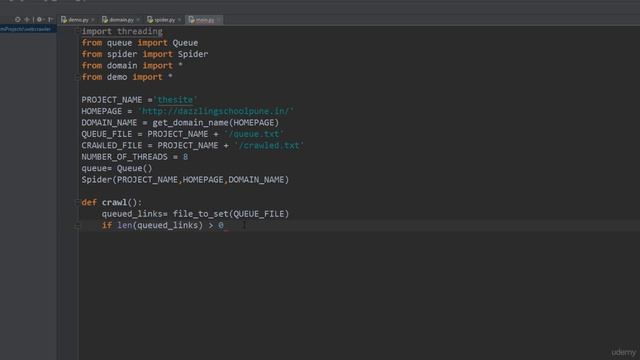Close the demo.py tab
Screen dimensions: 640x360
pyautogui.click(x=93, y=20)
